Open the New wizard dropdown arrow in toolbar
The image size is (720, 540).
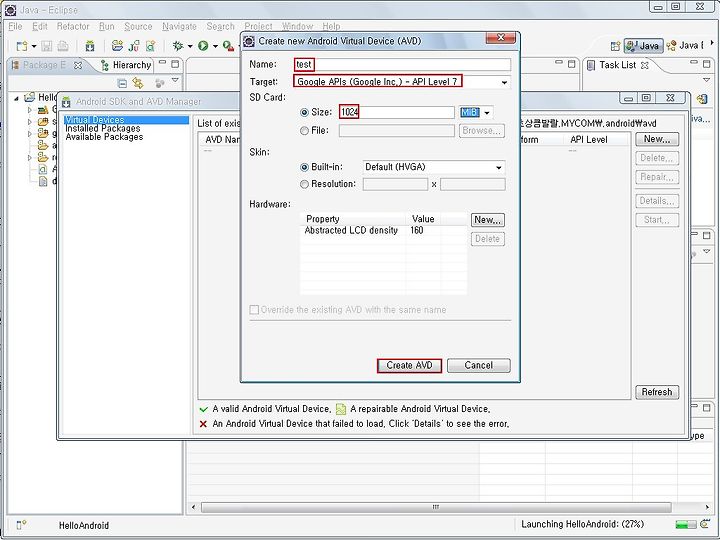tap(34, 46)
